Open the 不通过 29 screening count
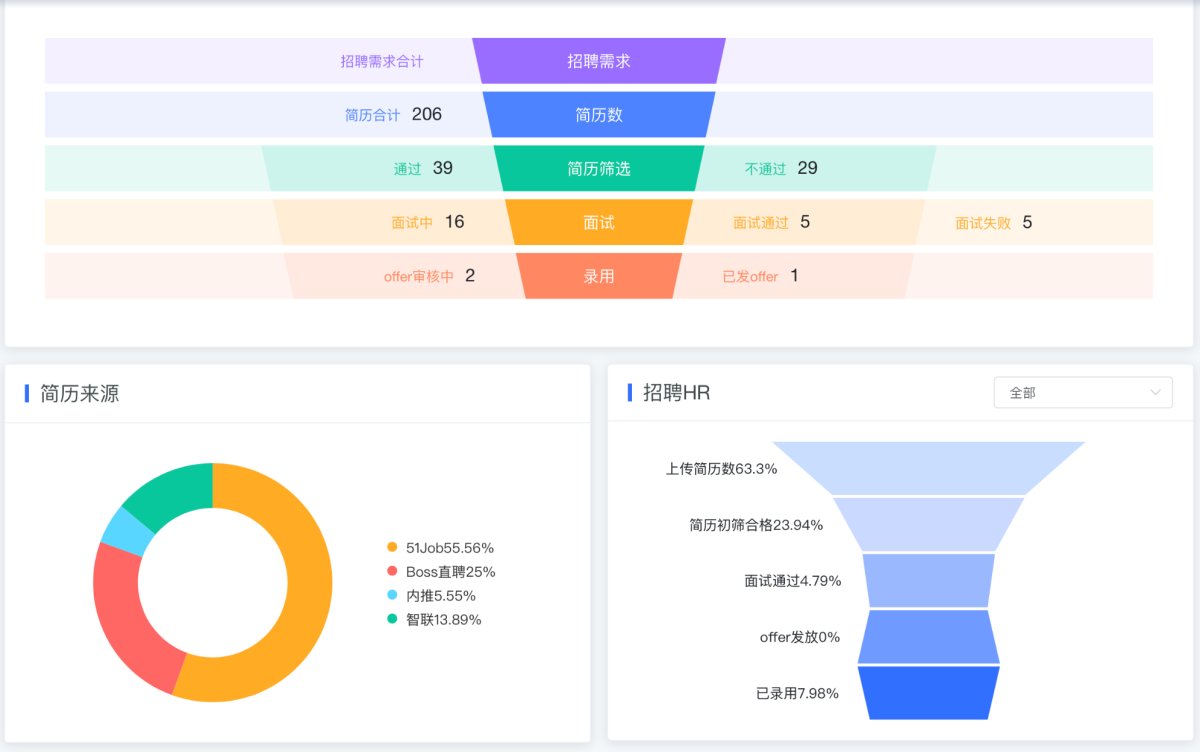The image size is (1200, 752). (781, 168)
